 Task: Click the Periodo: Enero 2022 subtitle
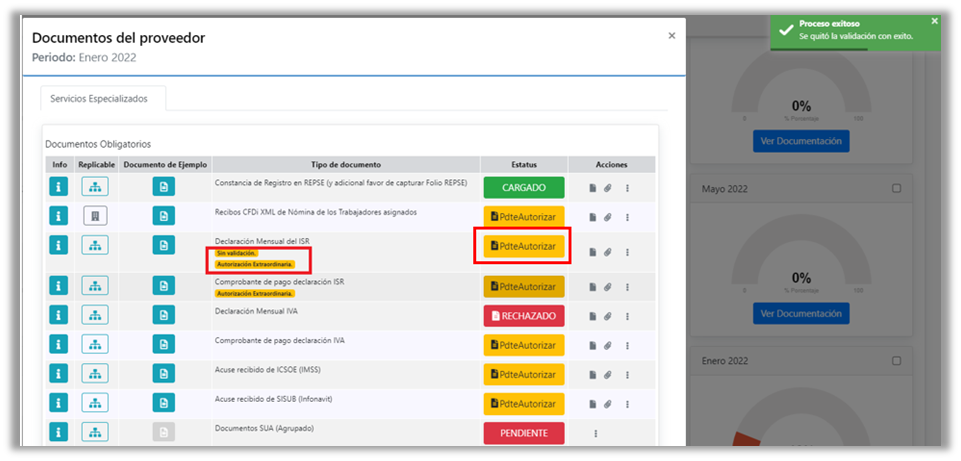(x=84, y=58)
